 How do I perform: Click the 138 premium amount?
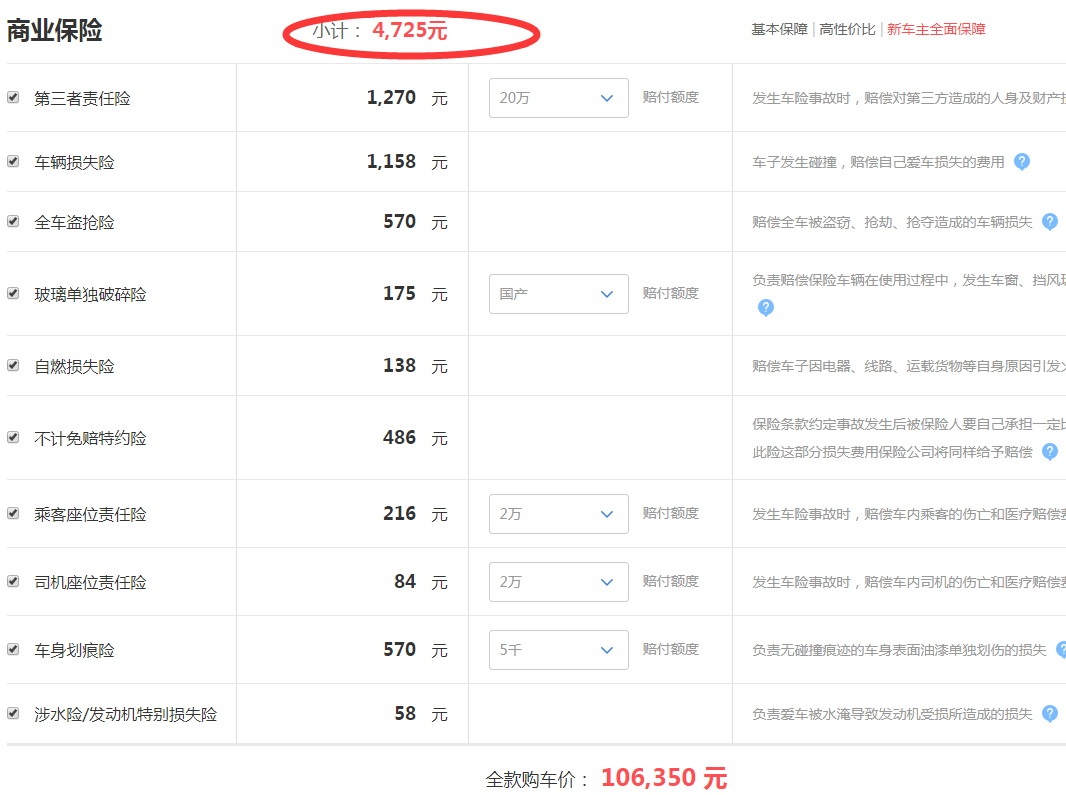pos(399,366)
